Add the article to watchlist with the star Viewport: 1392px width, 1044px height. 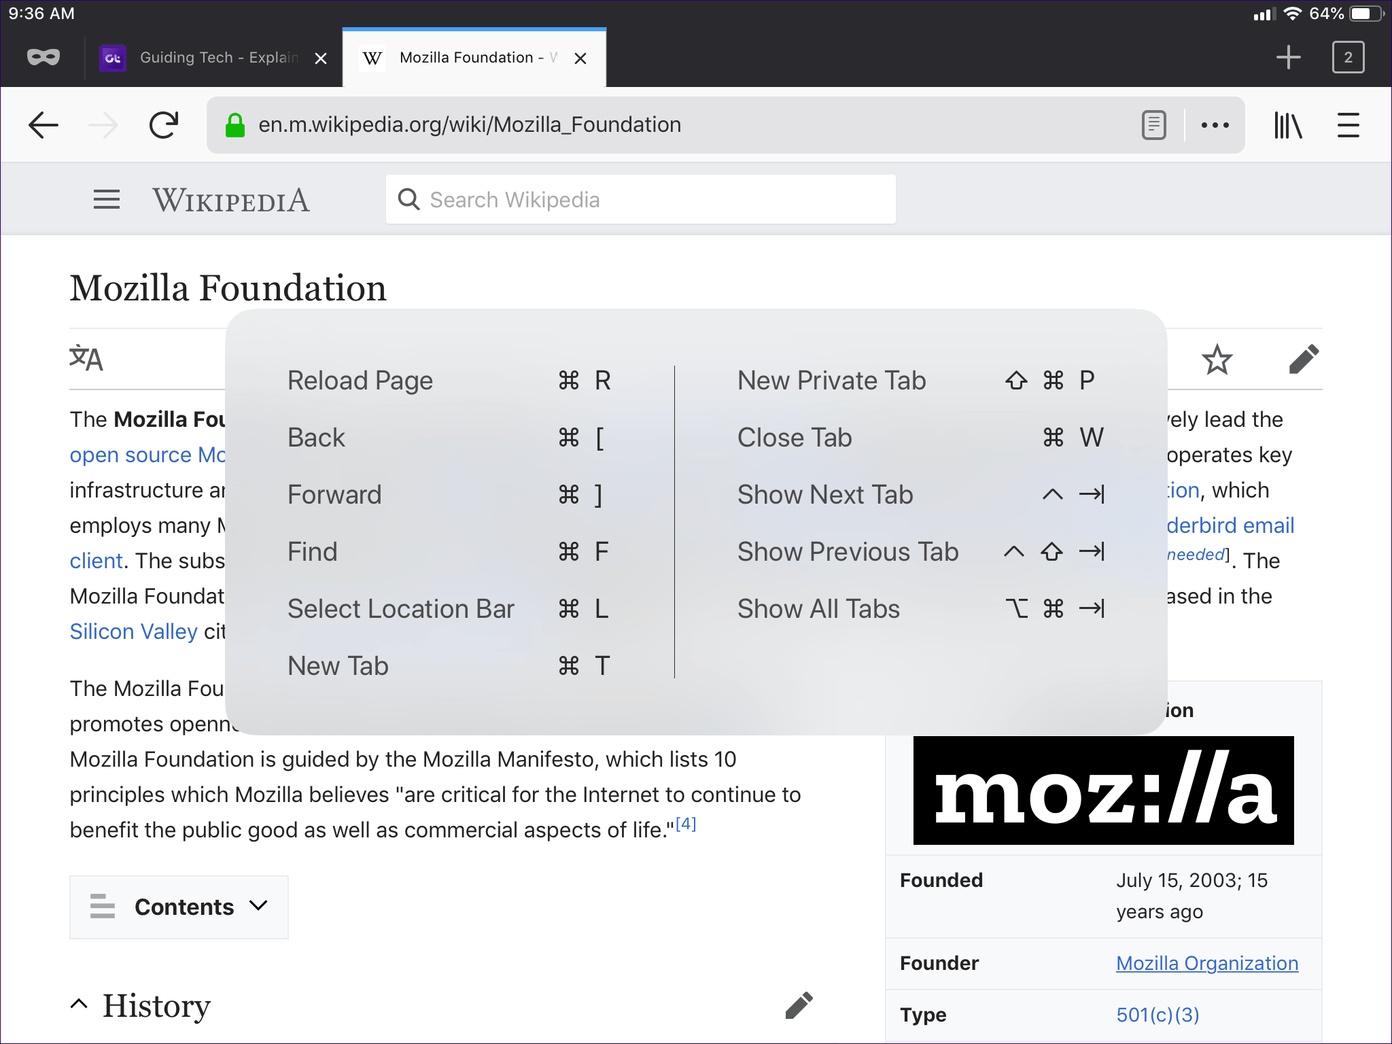pyautogui.click(x=1217, y=359)
